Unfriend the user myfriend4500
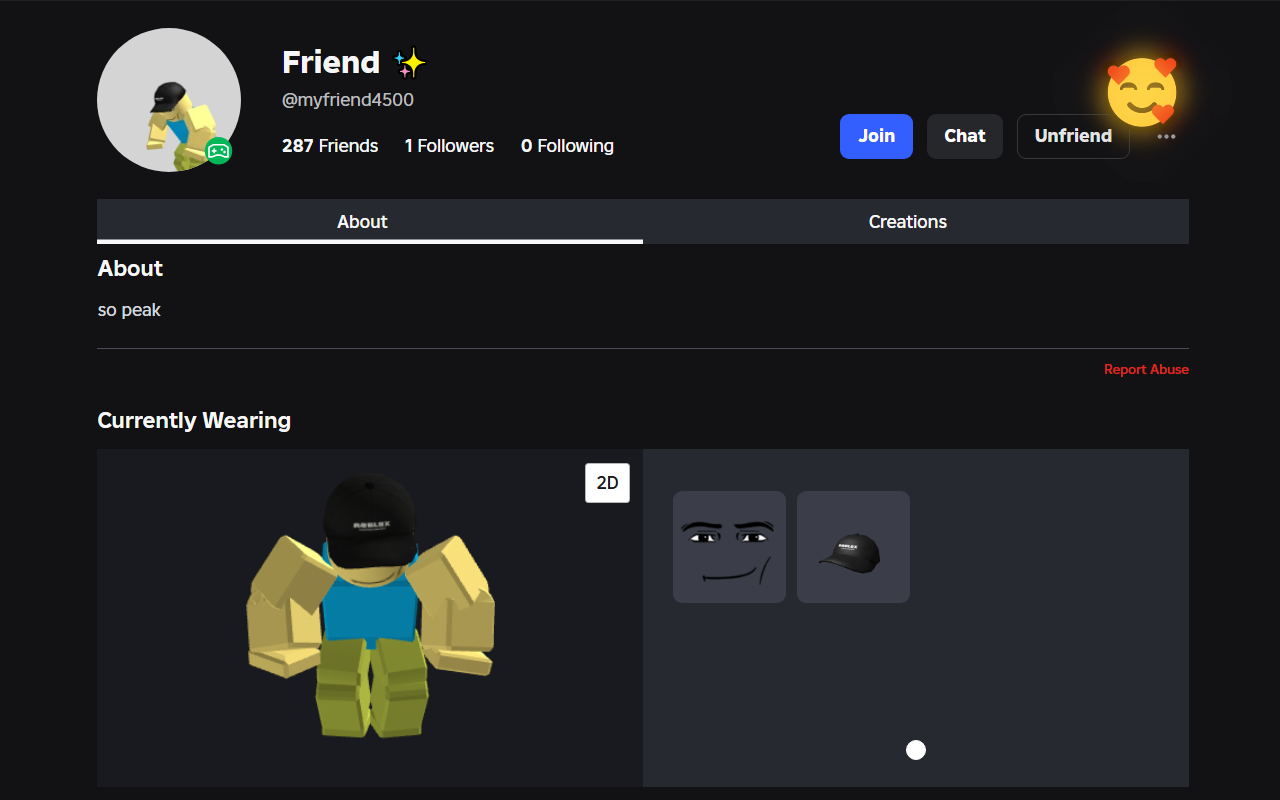The width and height of the screenshot is (1280, 800). [x=1073, y=136]
